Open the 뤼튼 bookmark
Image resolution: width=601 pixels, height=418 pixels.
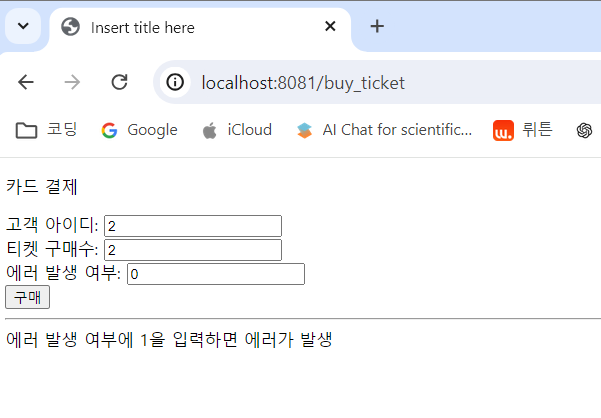522,130
